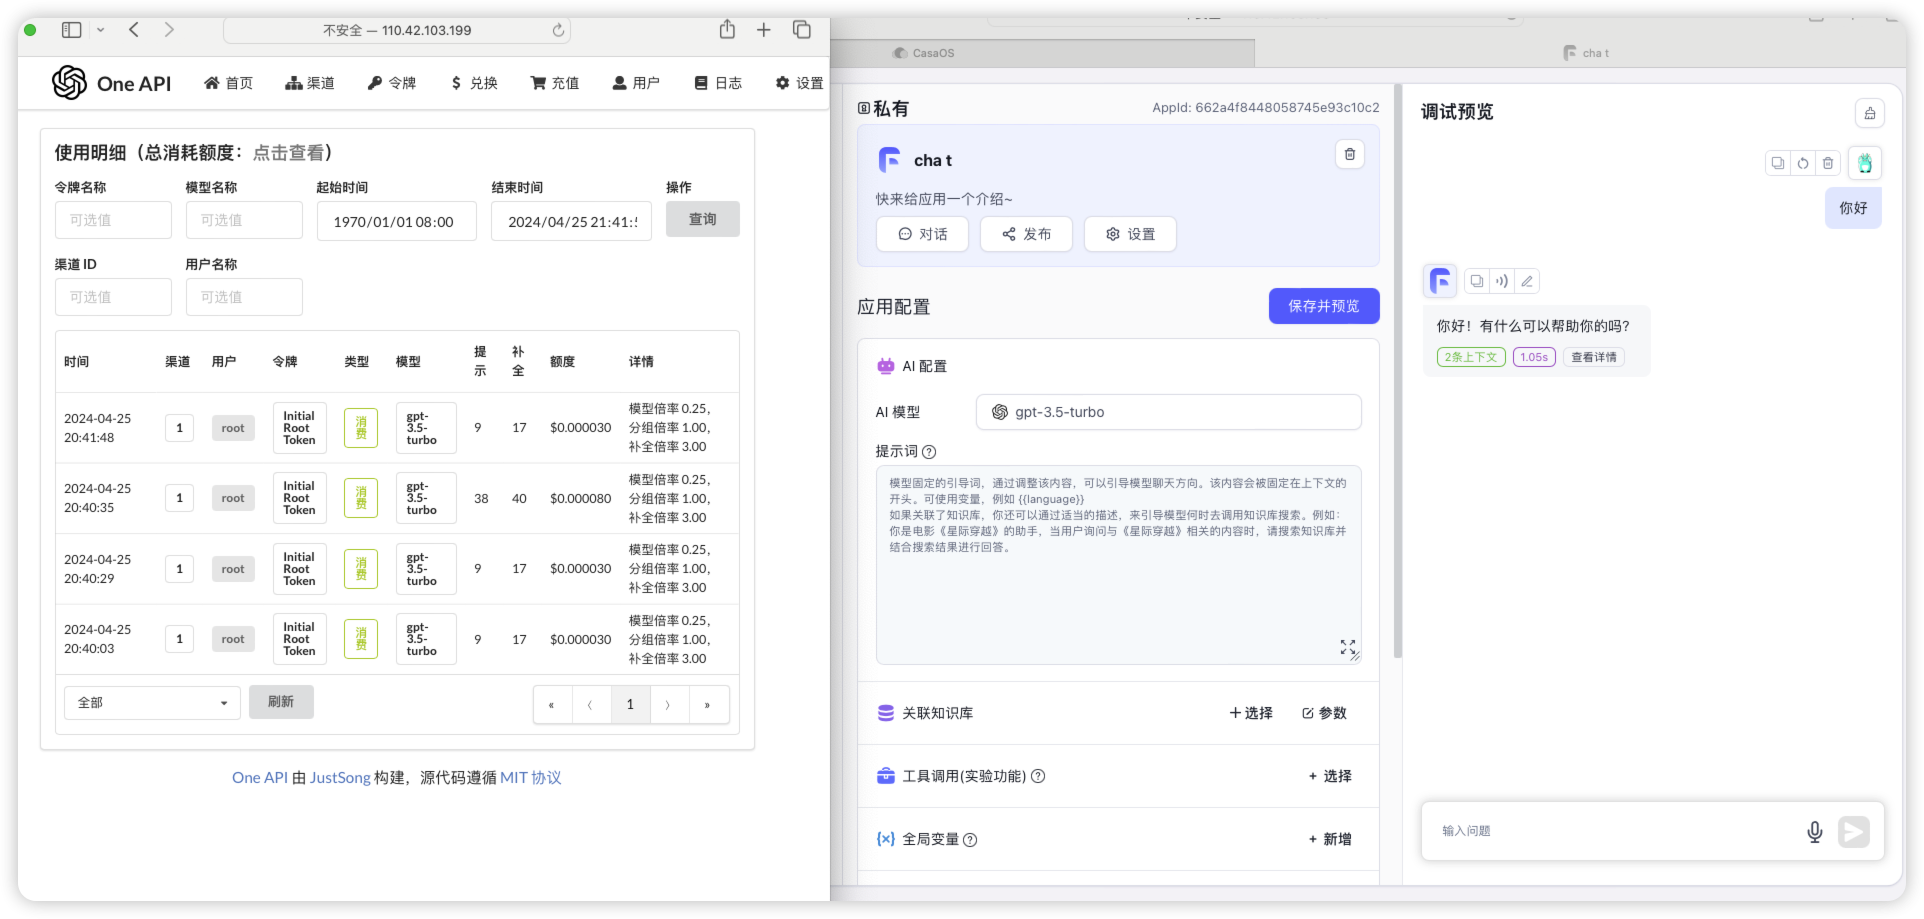The image size is (1924, 919).
Task: Focus the 用户名称 input field
Action: click(x=244, y=297)
